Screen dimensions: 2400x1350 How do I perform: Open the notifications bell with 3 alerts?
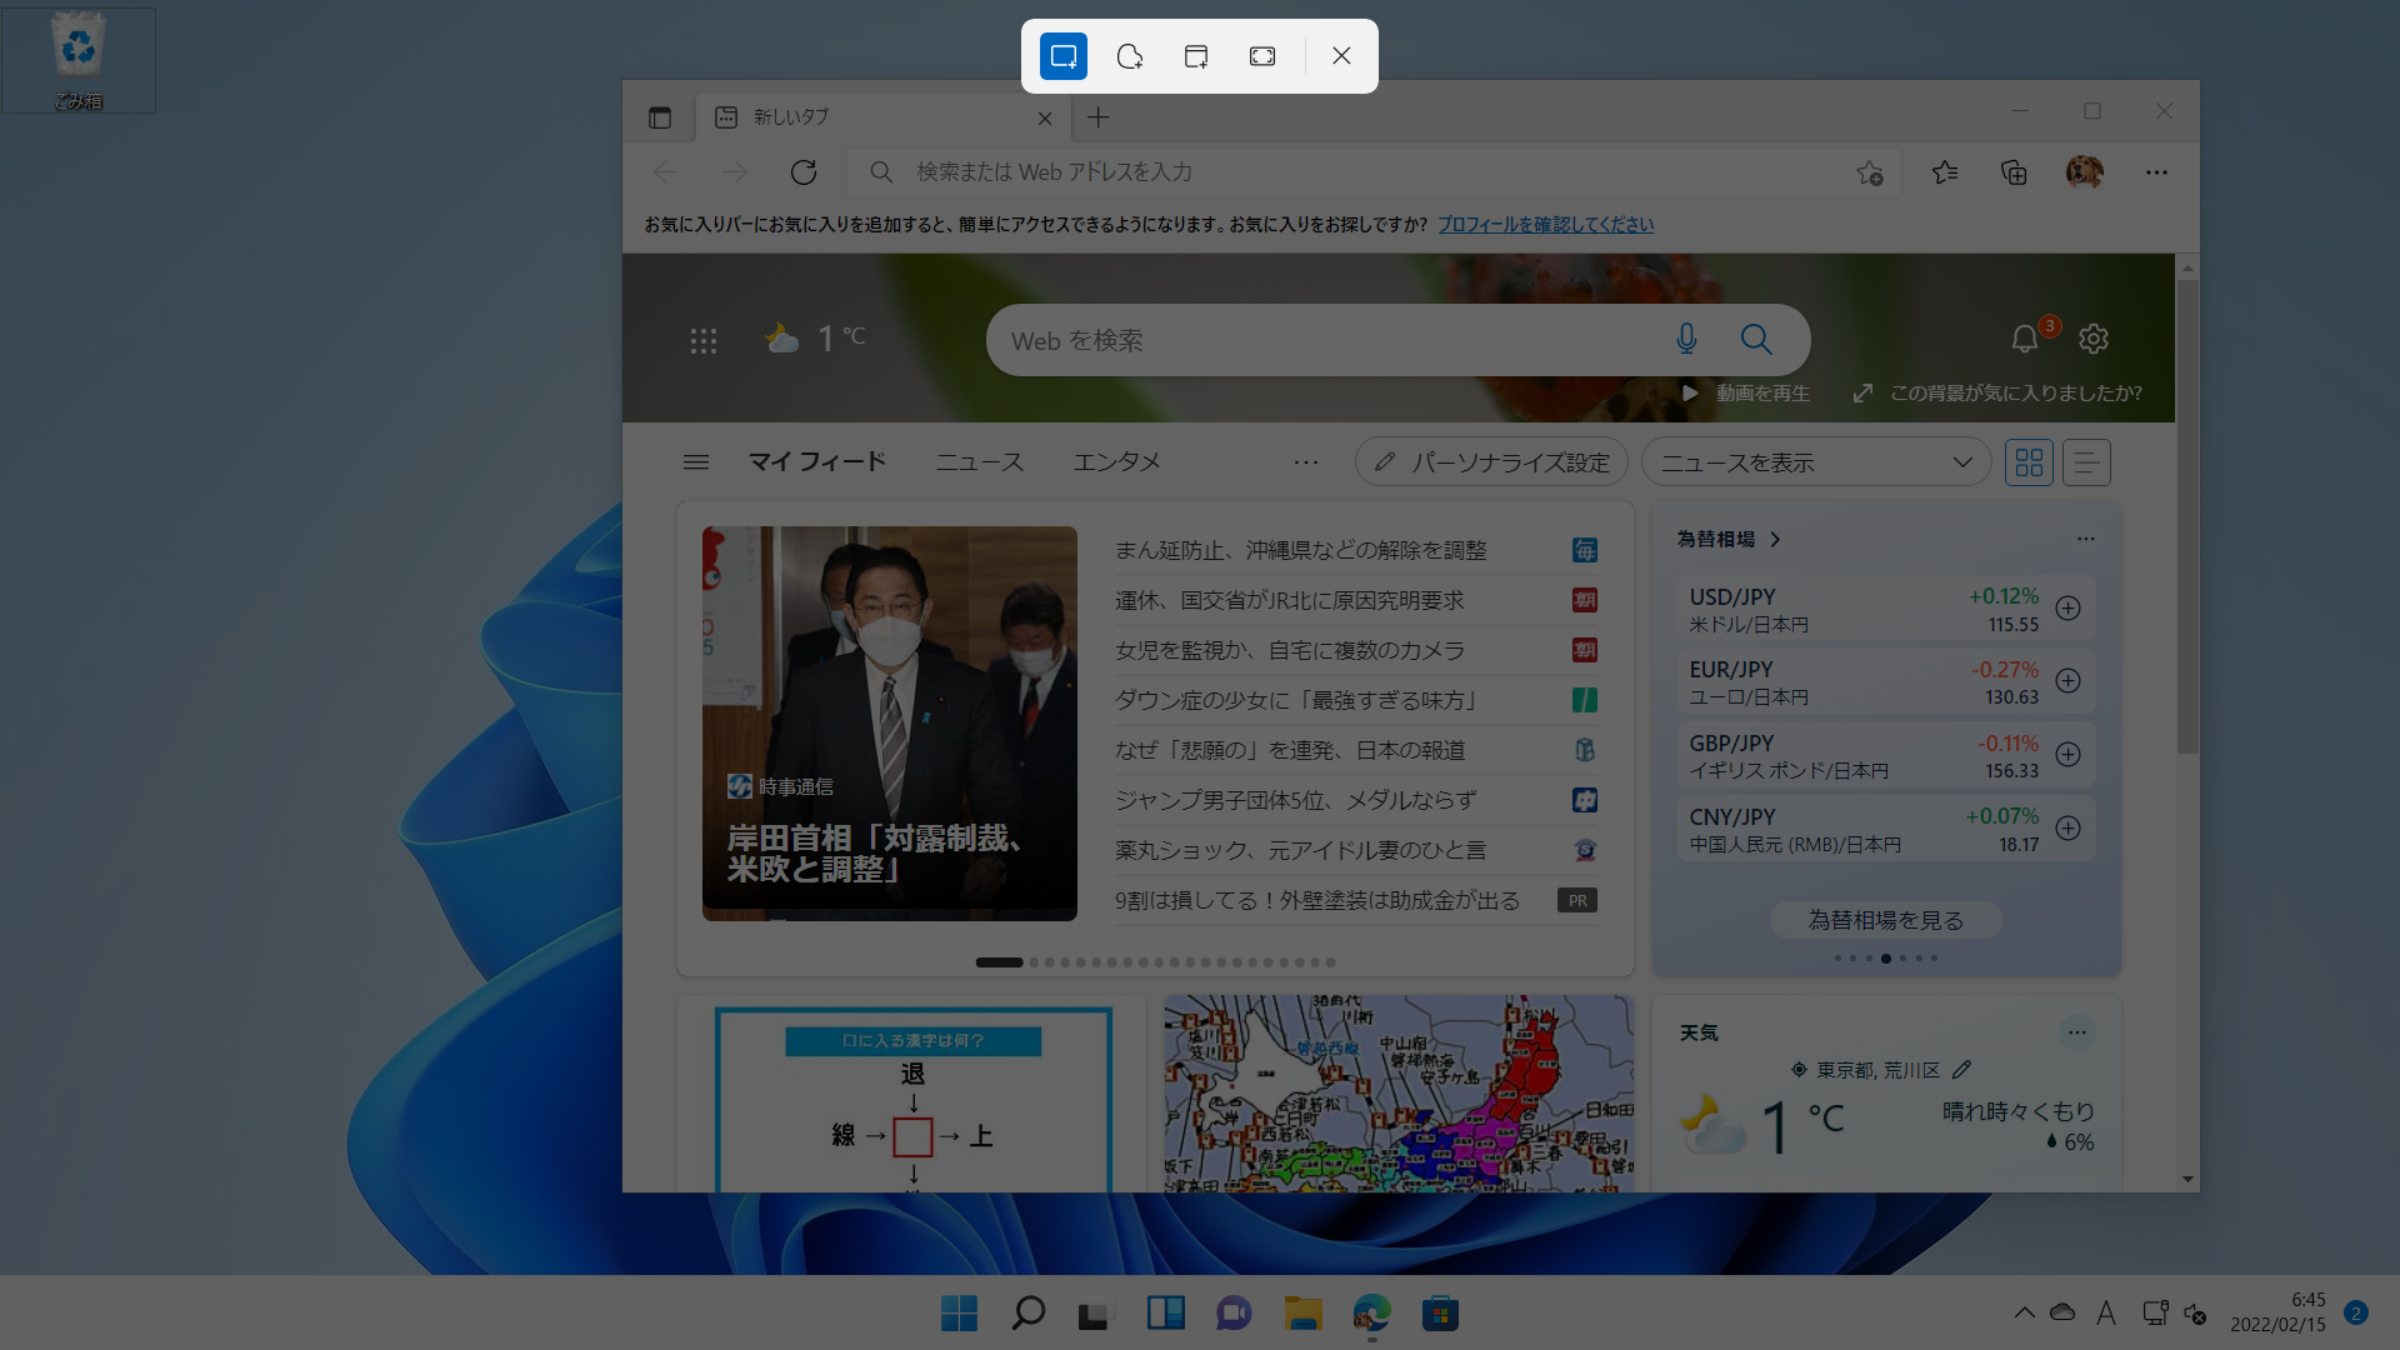pyautogui.click(x=2023, y=338)
